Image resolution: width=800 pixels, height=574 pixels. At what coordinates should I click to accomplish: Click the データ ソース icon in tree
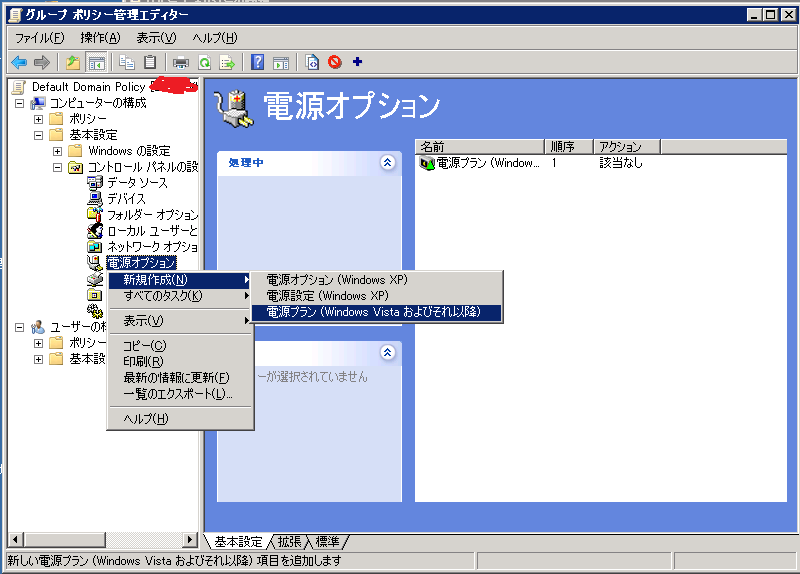pyautogui.click(x=95, y=183)
